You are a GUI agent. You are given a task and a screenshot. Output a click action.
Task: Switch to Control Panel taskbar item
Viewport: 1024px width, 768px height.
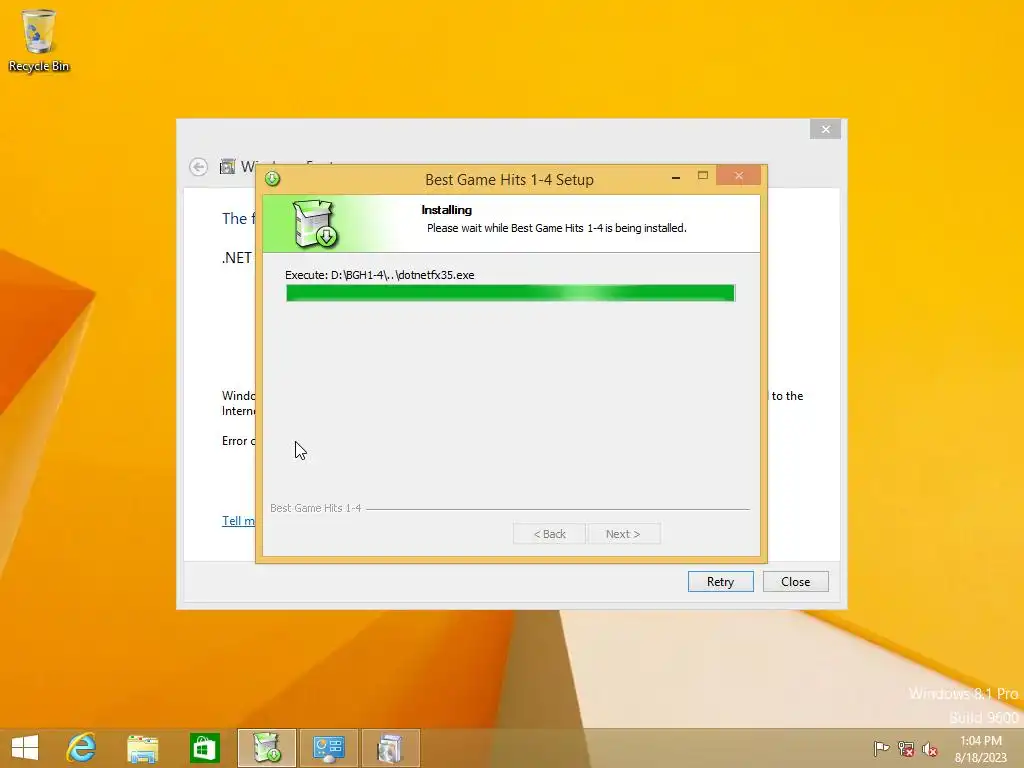(328, 748)
